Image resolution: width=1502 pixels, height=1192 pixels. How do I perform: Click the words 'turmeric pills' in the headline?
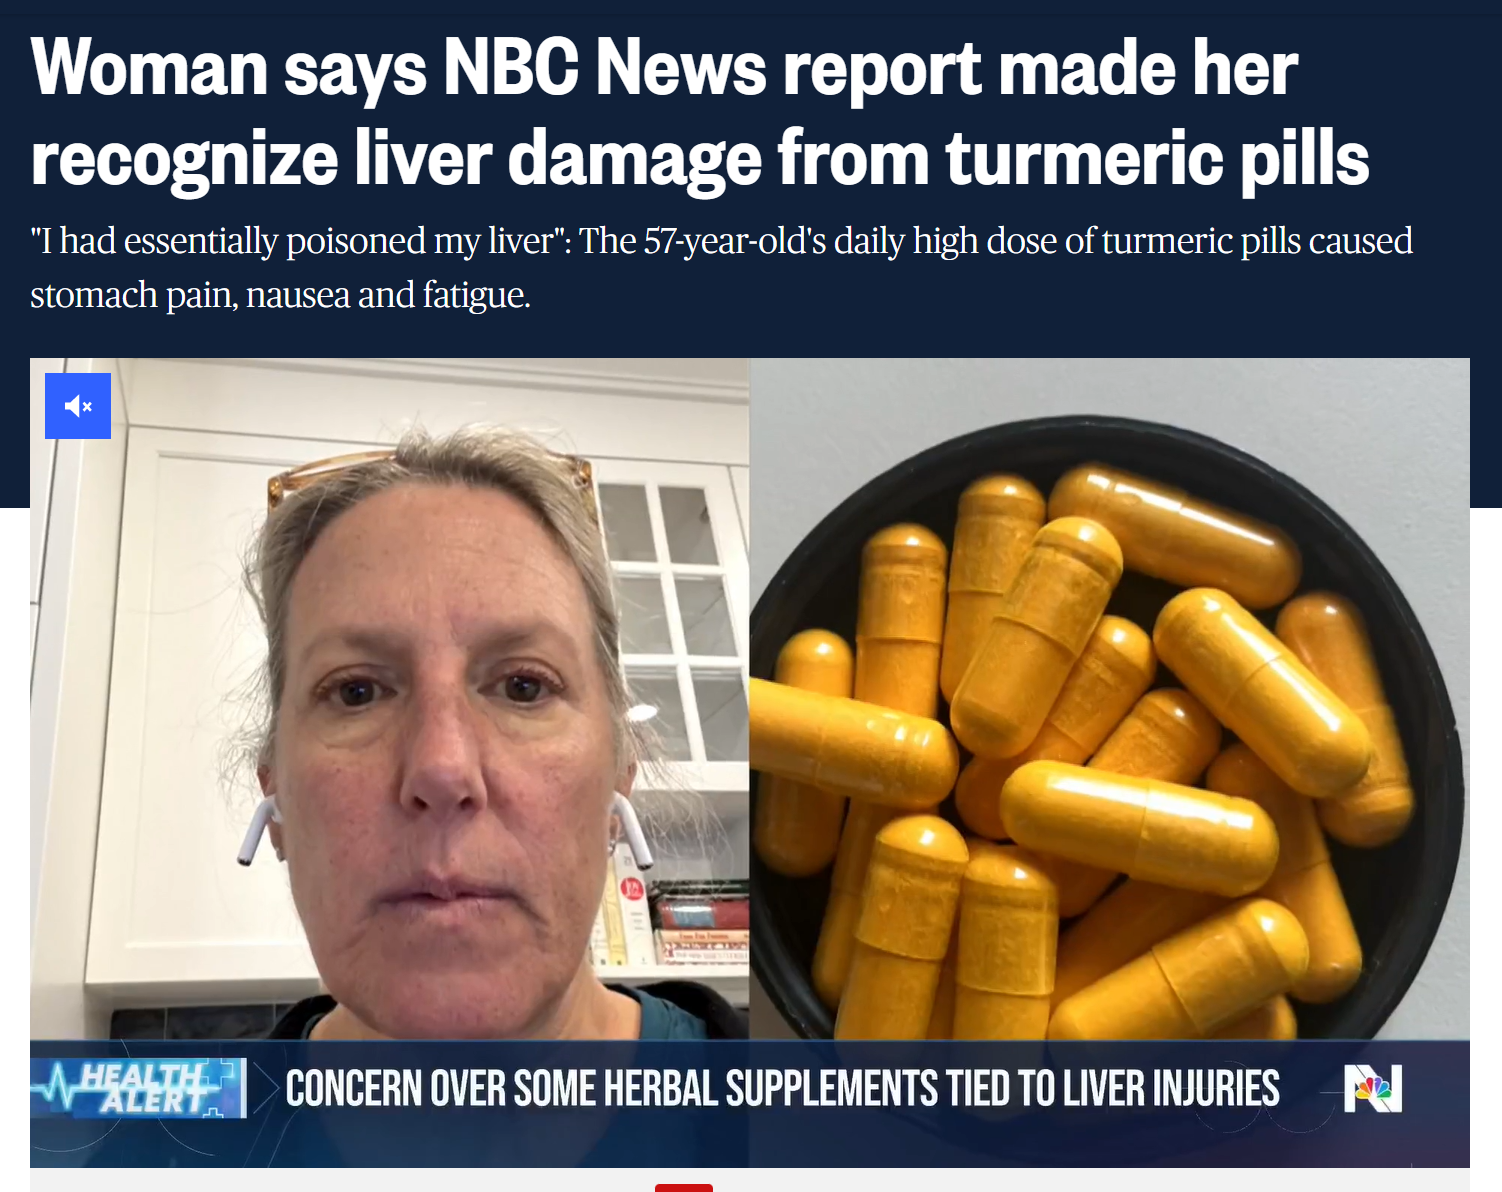coord(1158,159)
